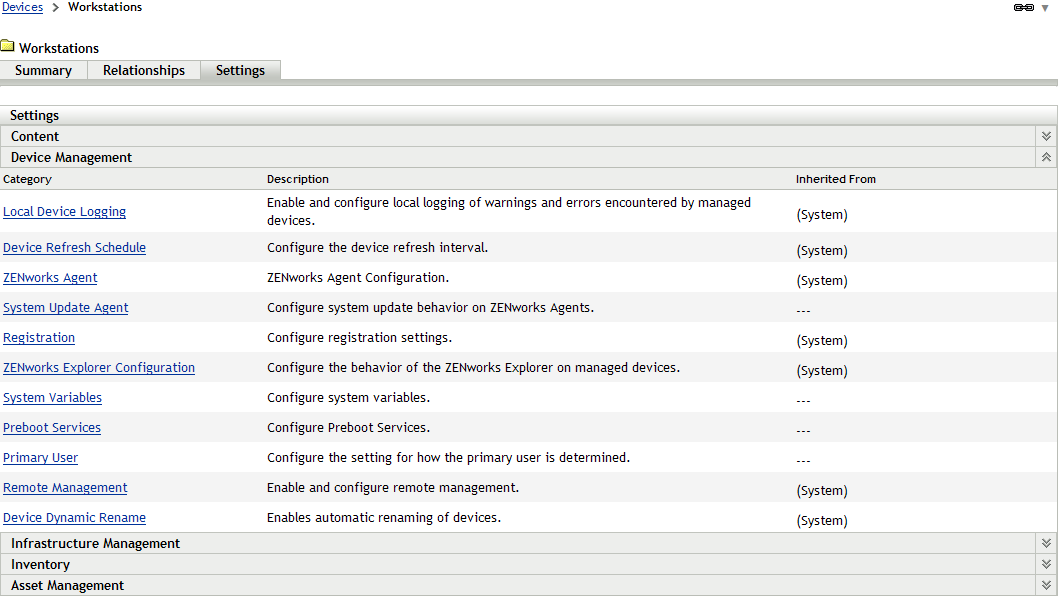Expand the Content settings section
This screenshot has width=1059, height=598.
coord(1045,135)
